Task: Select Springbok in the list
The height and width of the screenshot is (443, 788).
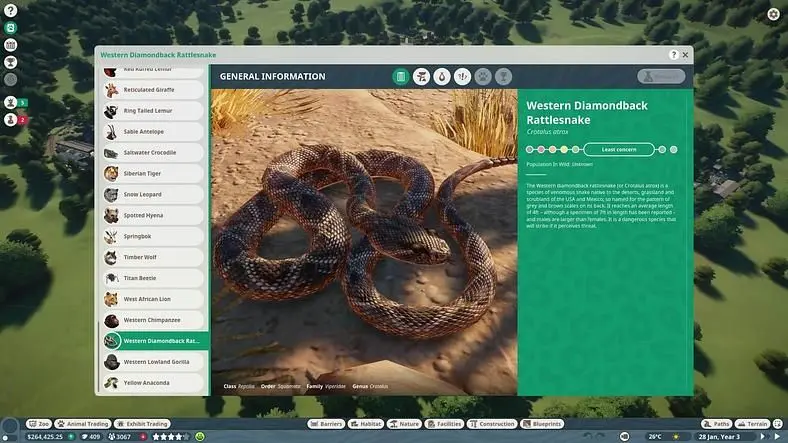Action: click(x=153, y=236)
